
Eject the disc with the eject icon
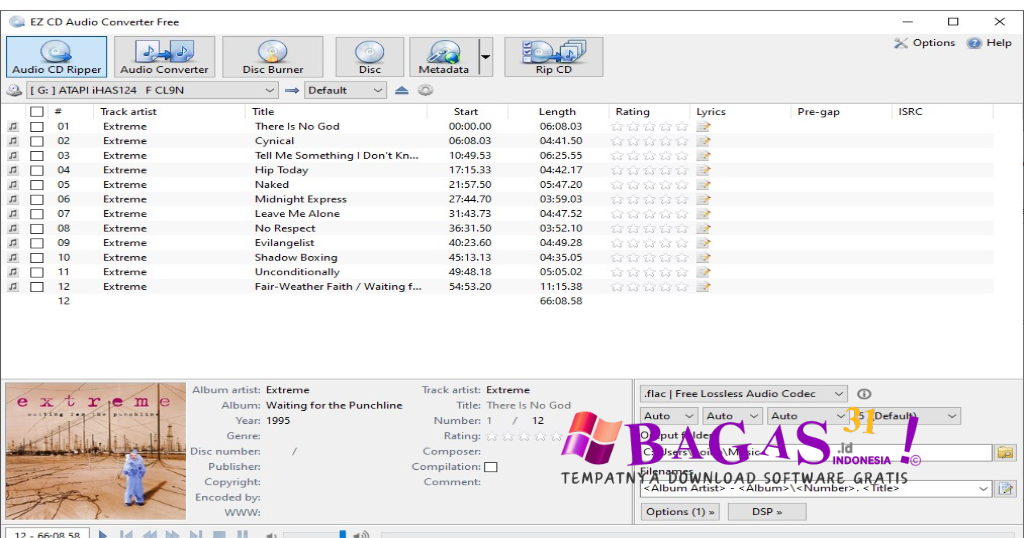click(402, 90)
